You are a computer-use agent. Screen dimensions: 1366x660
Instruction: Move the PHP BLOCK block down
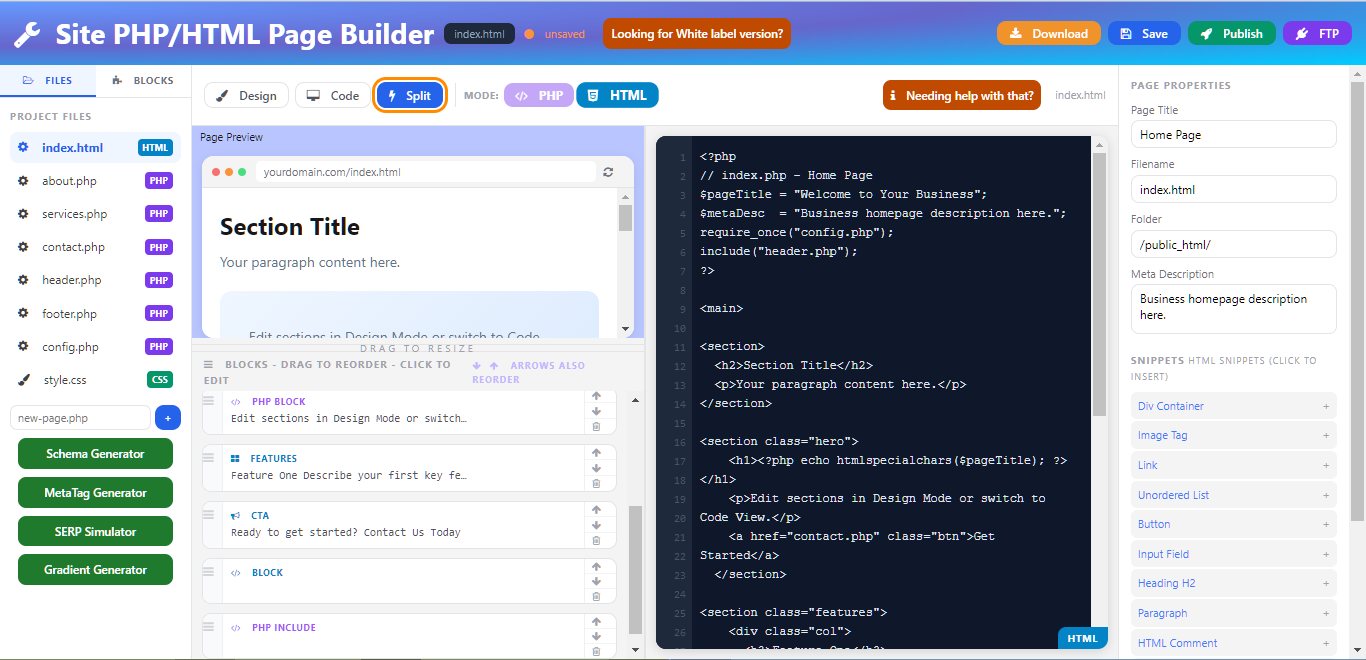(x=596, y=411)
